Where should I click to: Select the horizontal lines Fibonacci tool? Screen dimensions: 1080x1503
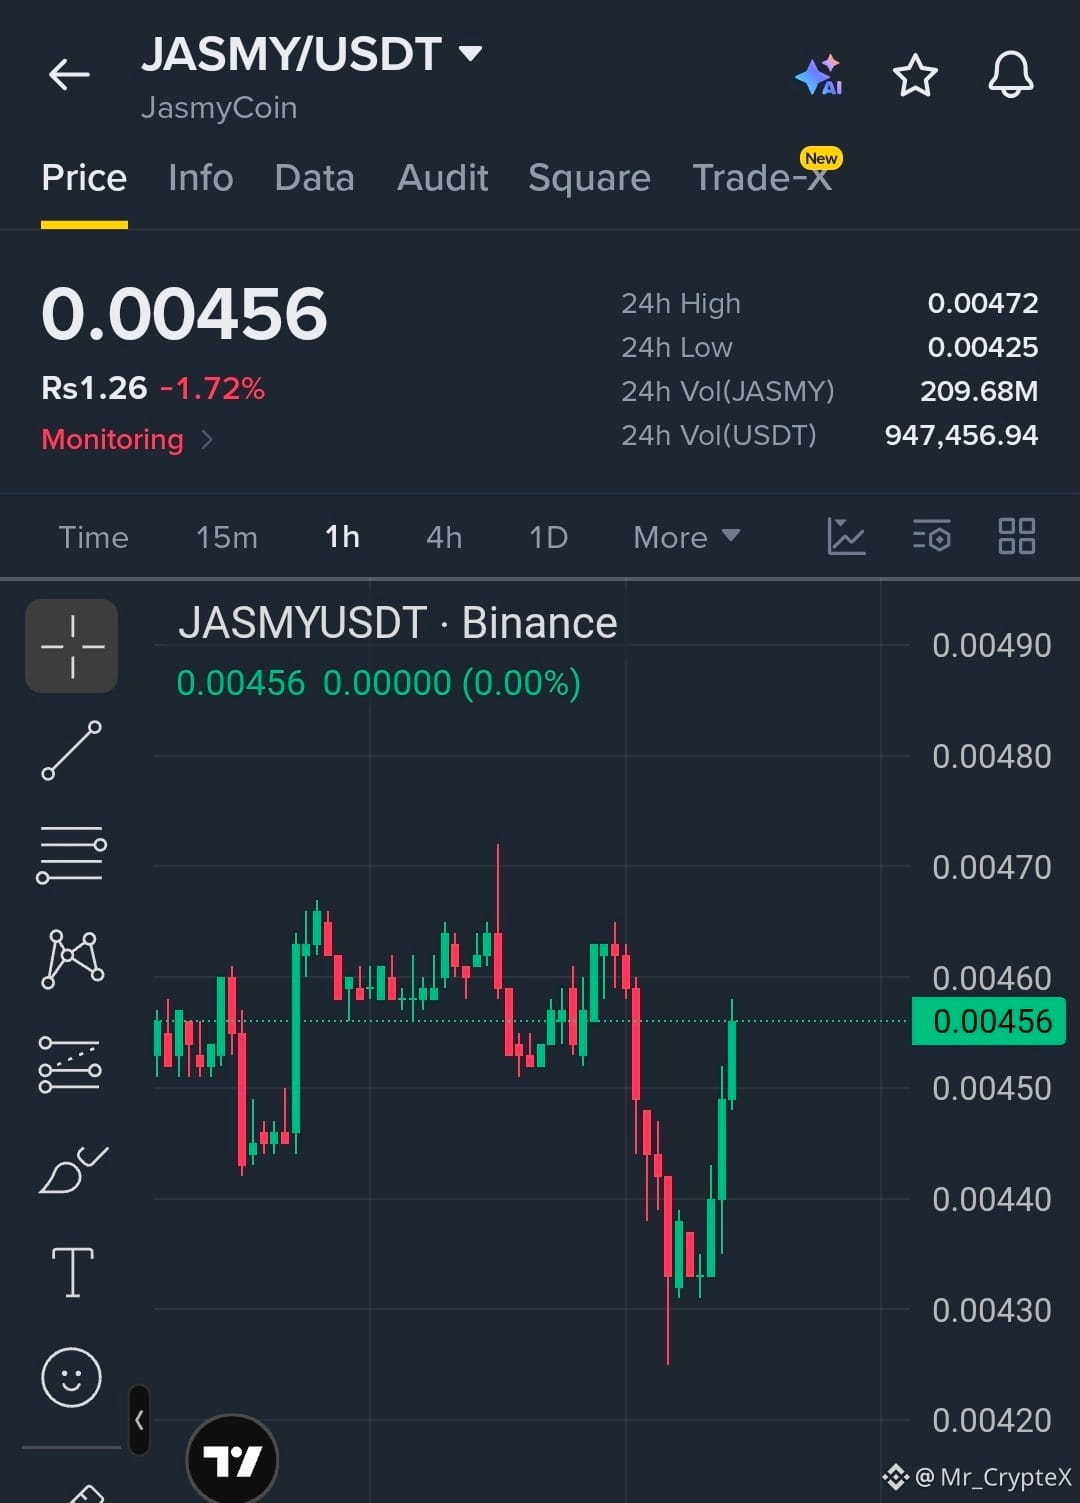coord(72,855)
